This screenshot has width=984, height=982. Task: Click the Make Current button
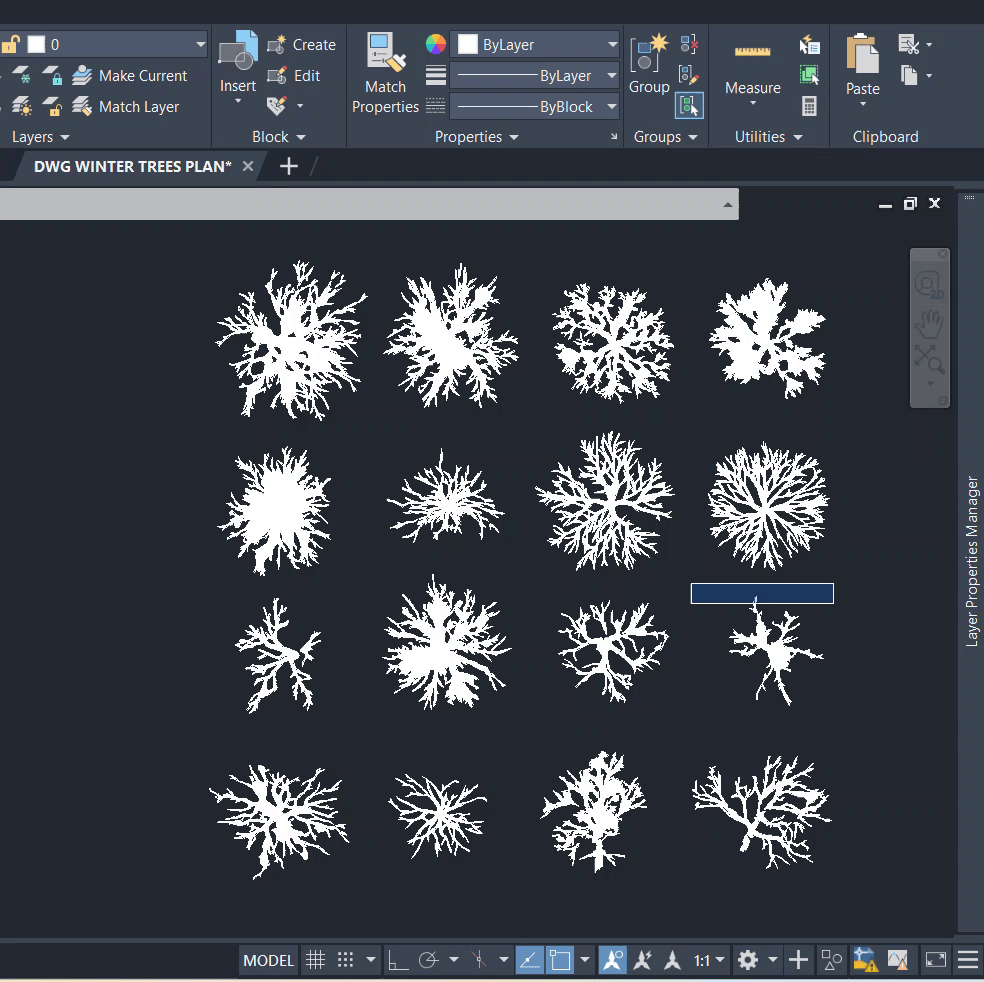click(130, 76)
